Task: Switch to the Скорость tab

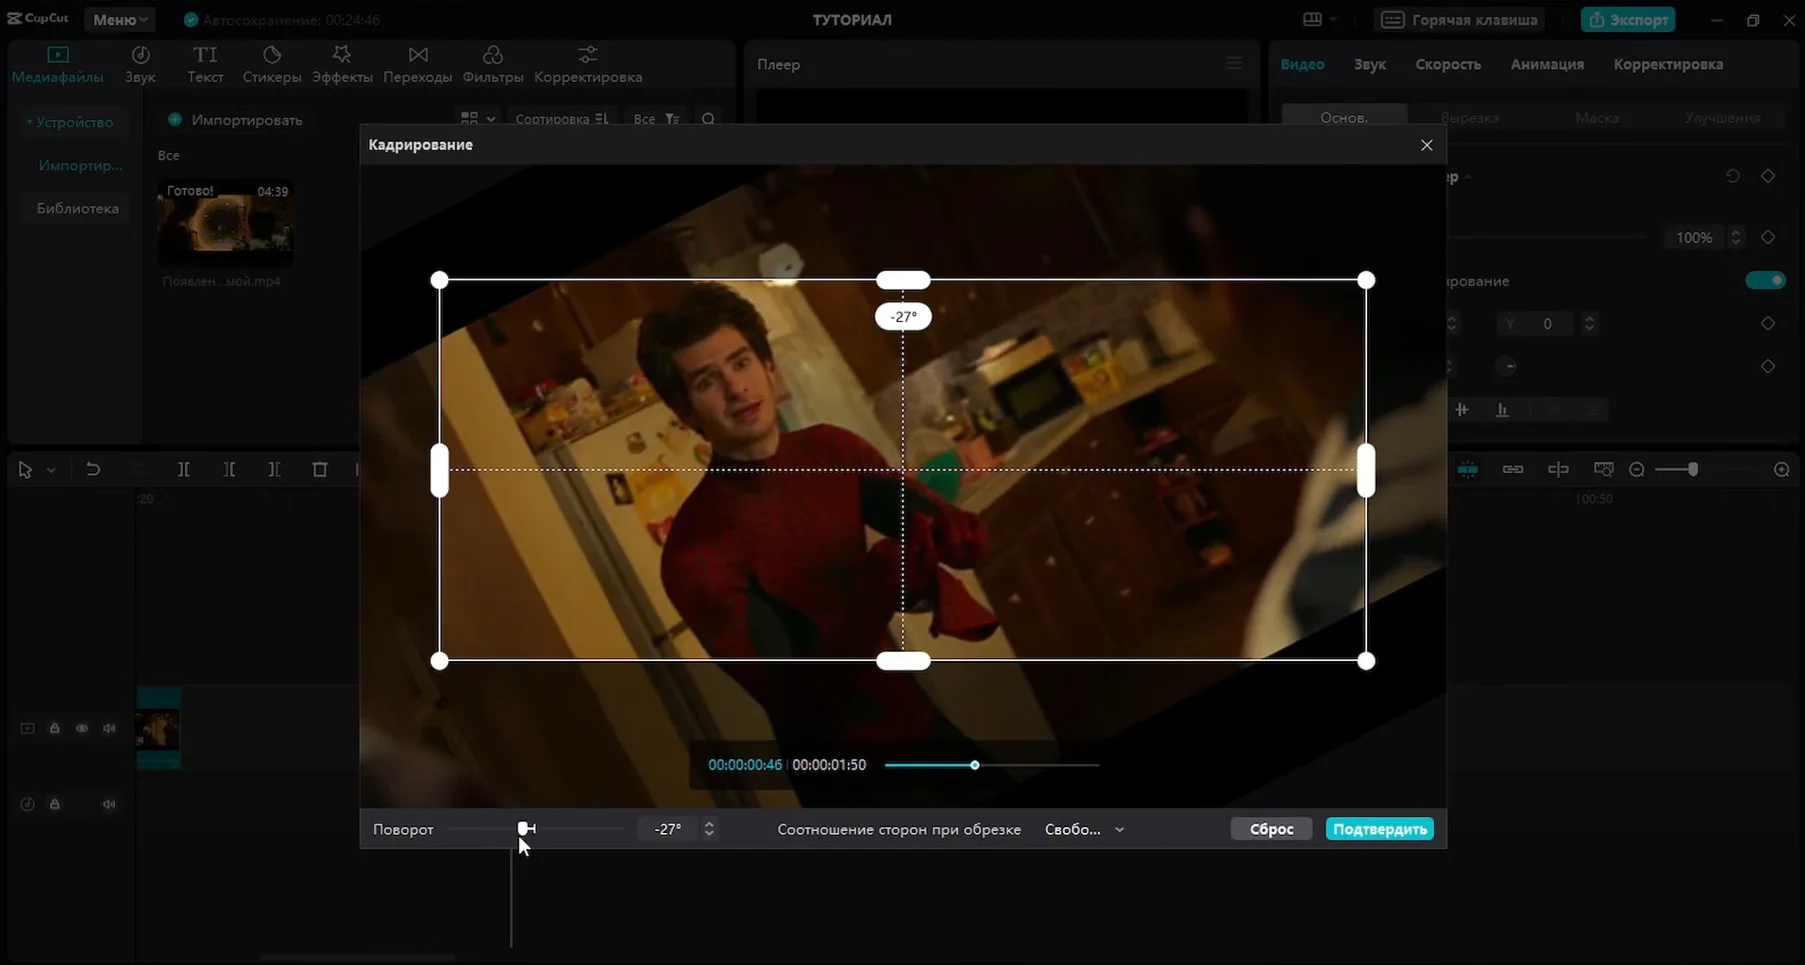Action: 1447,64
